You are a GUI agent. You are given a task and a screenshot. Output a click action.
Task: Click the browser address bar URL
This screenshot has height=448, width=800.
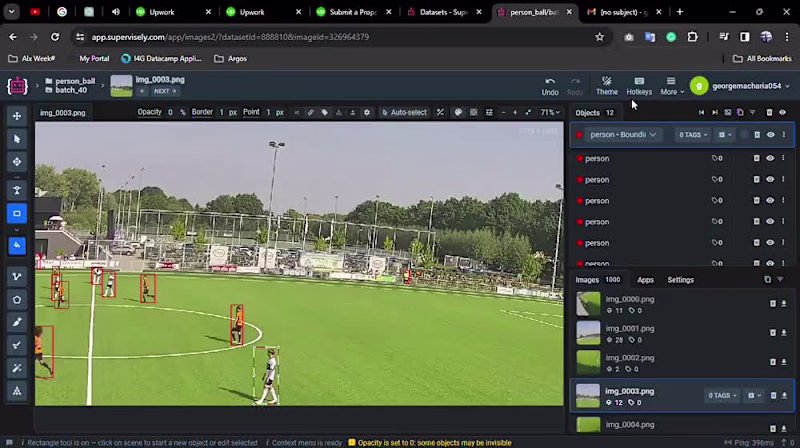(x=230, y=37)
